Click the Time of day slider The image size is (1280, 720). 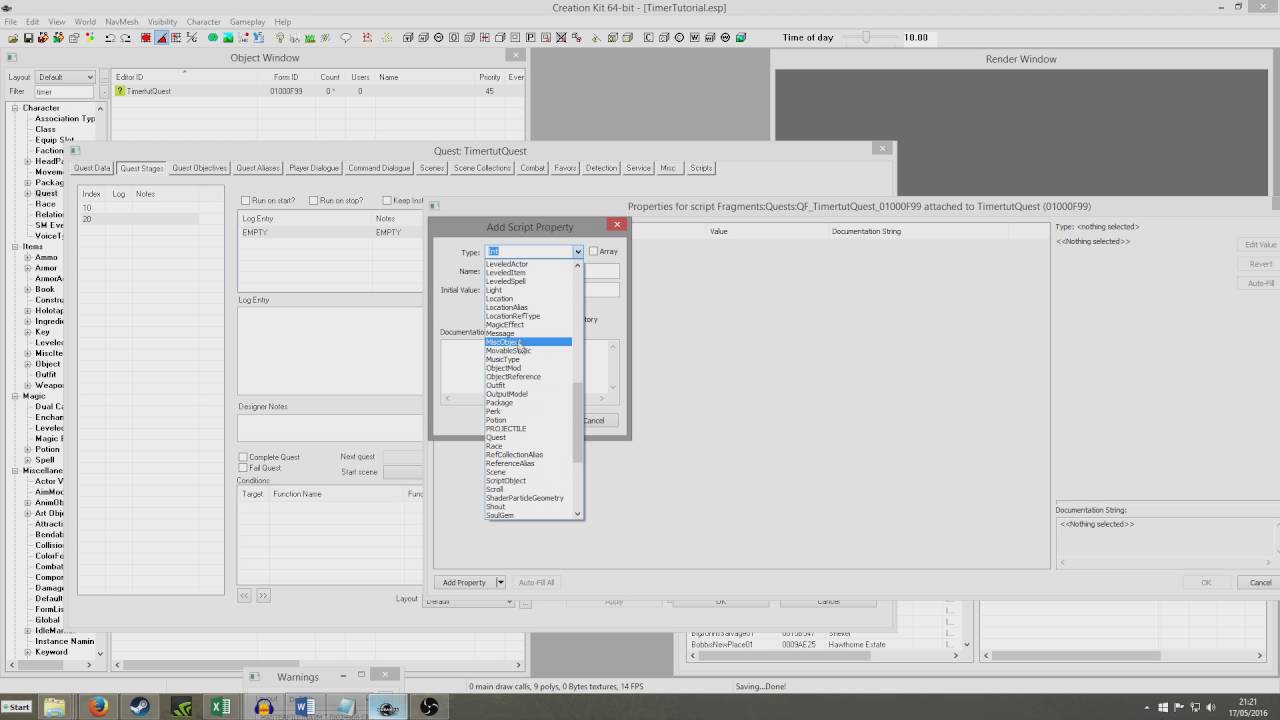(867, 38)
